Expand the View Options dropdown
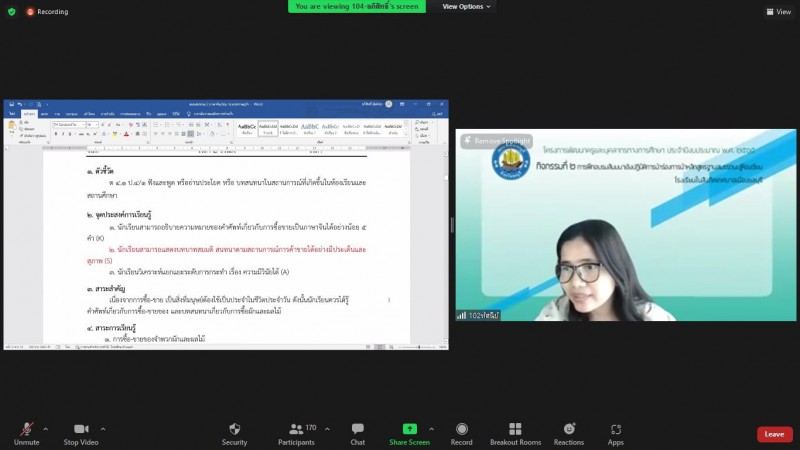800x450 pixels. (468, 6)
